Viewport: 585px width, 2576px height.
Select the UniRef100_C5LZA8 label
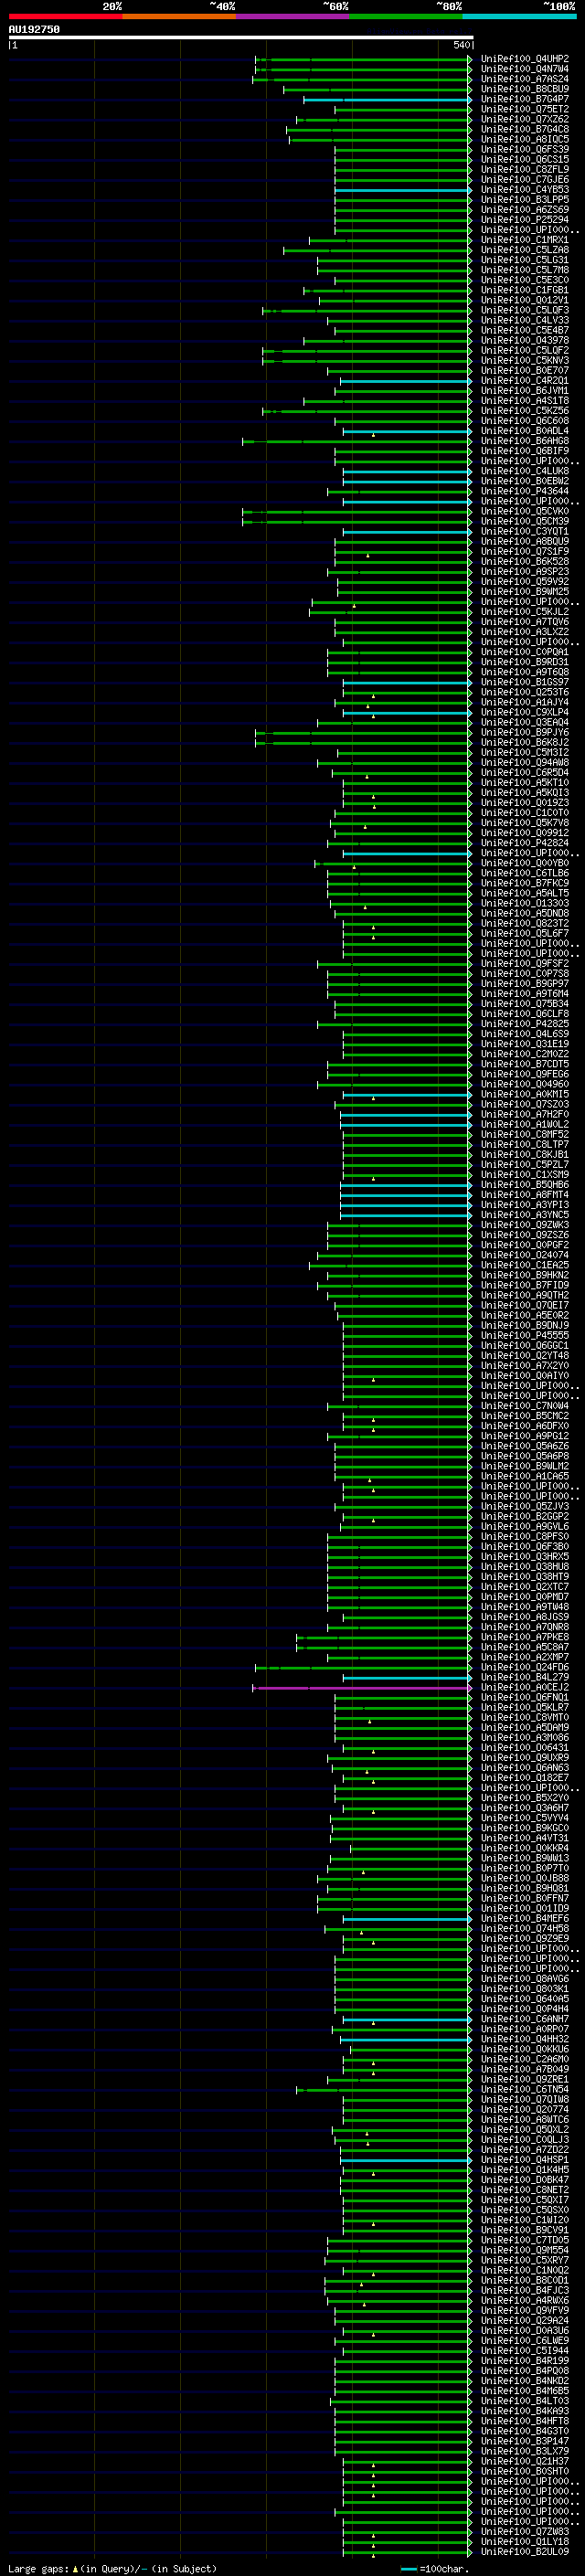[525, 250]
